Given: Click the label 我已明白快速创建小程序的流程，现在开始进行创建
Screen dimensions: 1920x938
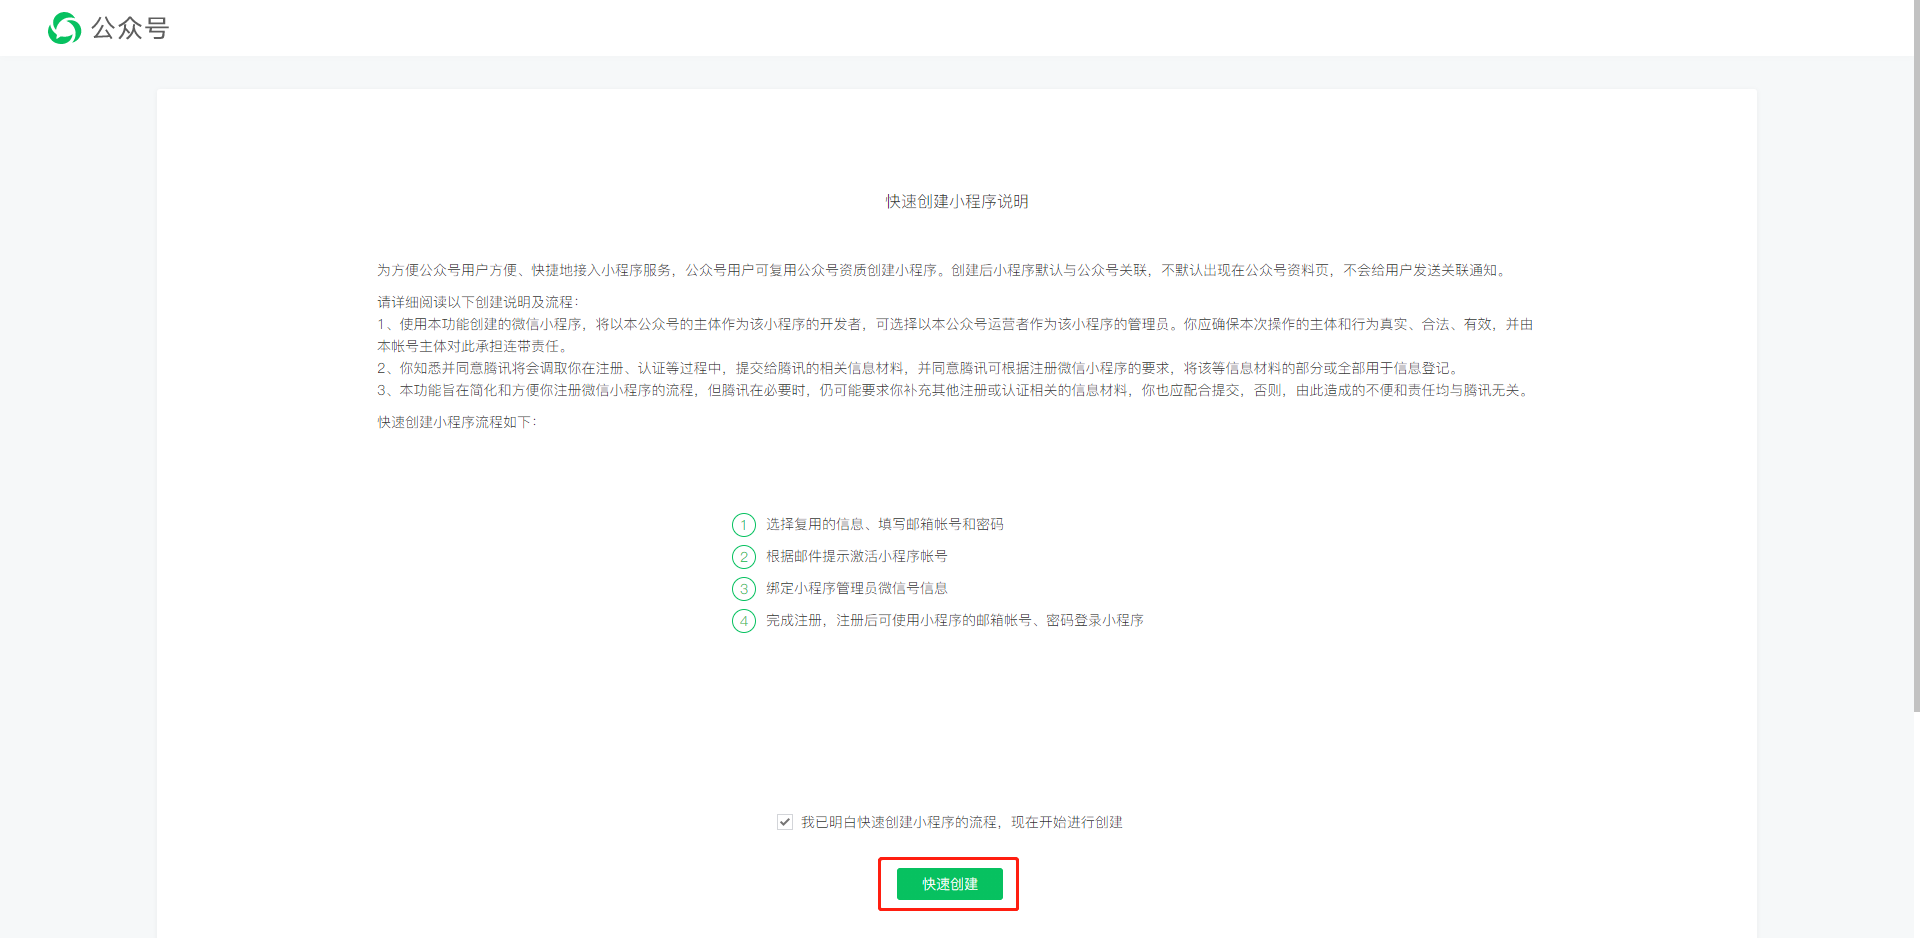Looking at the screenshot, I should (x=962, y=822).
